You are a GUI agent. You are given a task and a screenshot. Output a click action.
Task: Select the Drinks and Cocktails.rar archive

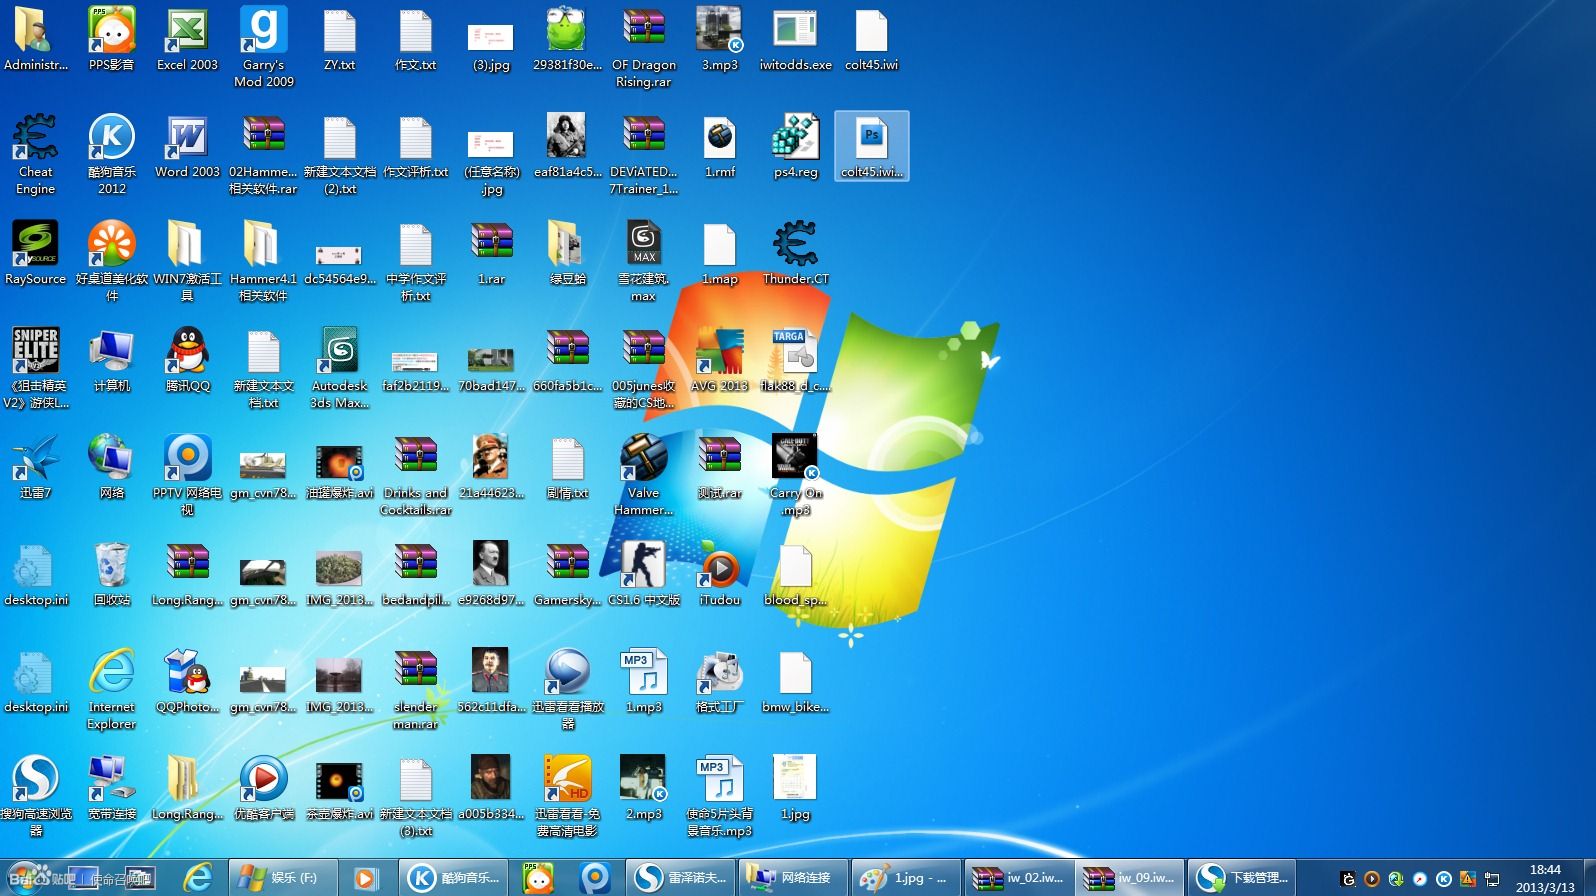(x=415, y=475)
